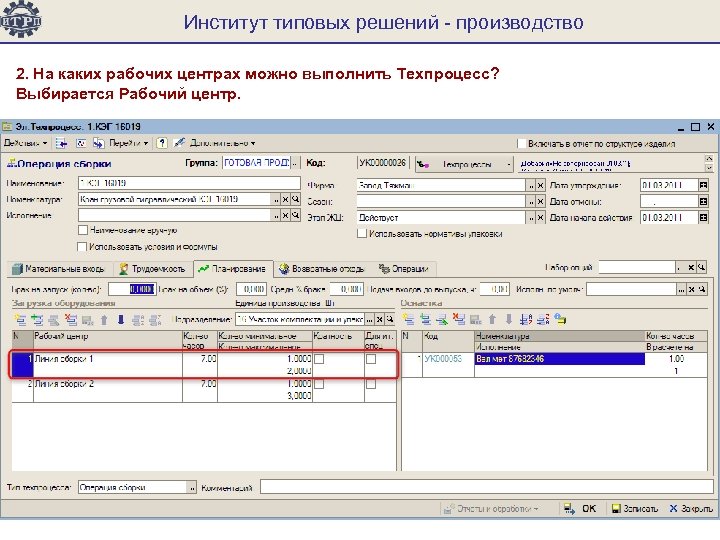
Task: Open Фирма field selection ellipsis button
Action: click(531, 186)
